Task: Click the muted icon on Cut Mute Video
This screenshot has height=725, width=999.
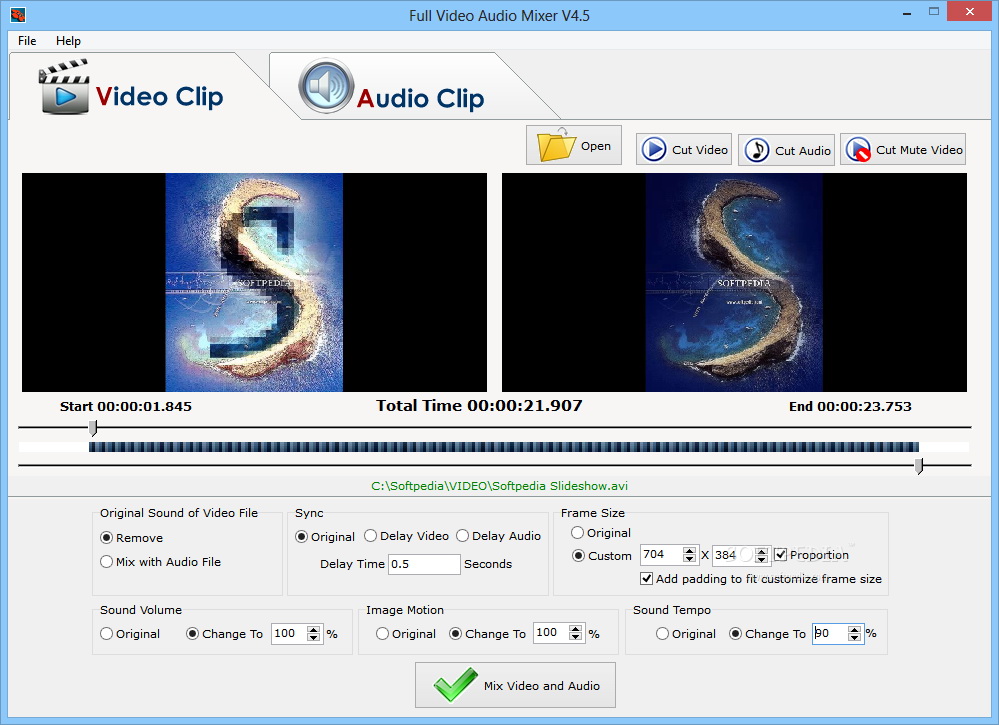Action: pos(858,150)
